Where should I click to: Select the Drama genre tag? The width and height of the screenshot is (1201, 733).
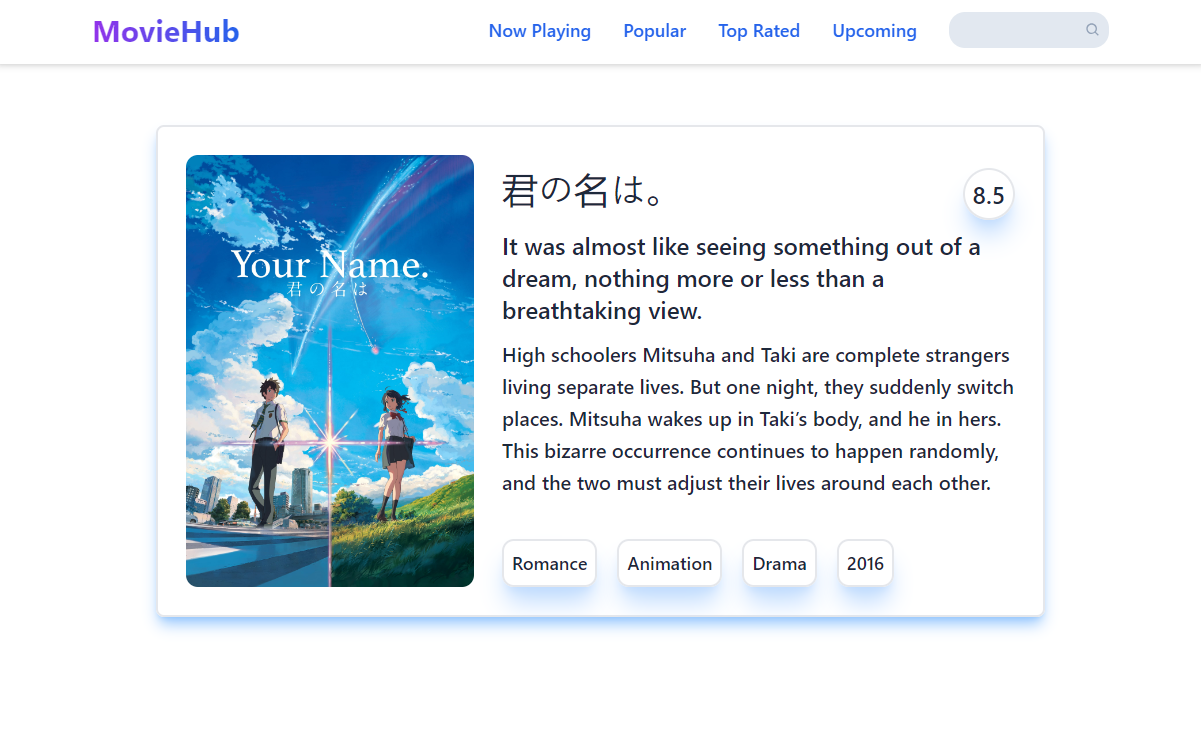click(x=780, y=563)
